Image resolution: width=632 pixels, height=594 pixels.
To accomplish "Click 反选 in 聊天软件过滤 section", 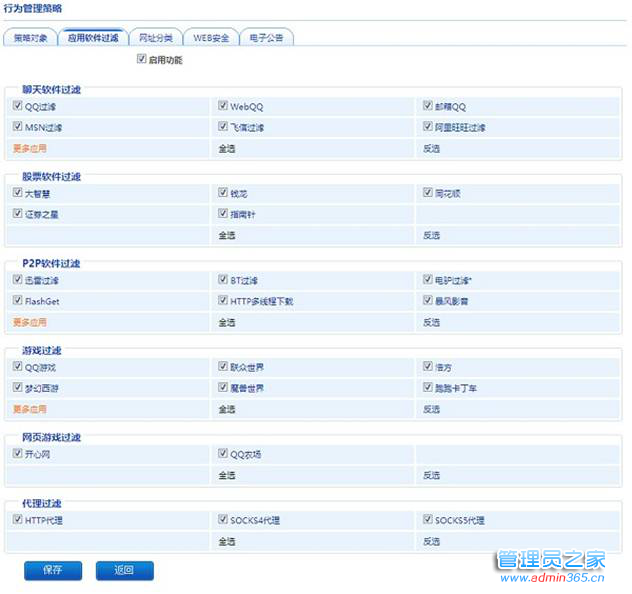I will tap(432, 148).
